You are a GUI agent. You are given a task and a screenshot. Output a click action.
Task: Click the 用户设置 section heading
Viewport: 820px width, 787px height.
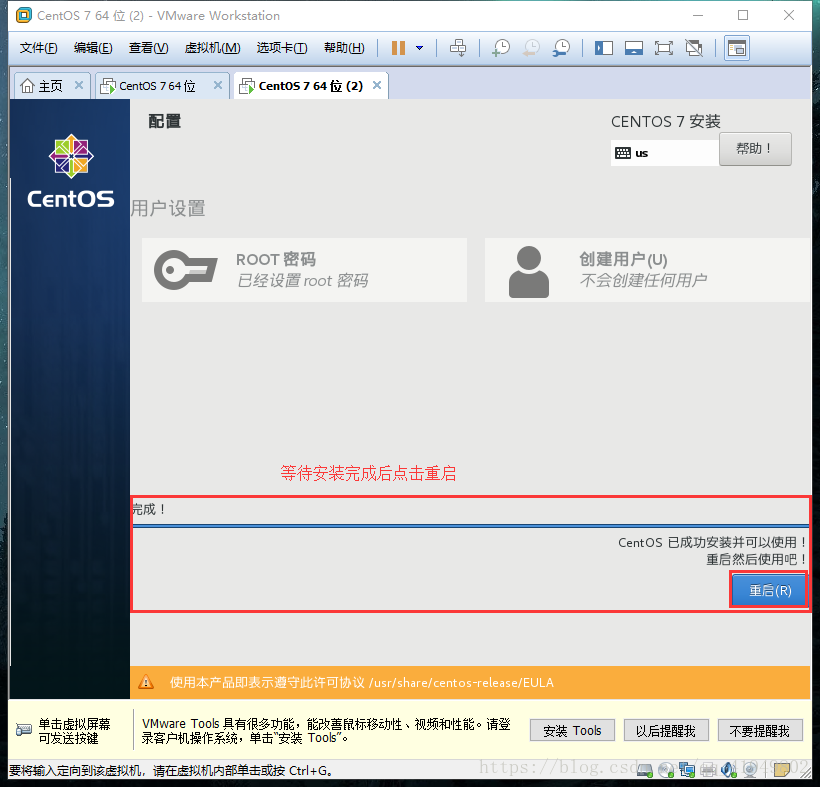[168, 208]
